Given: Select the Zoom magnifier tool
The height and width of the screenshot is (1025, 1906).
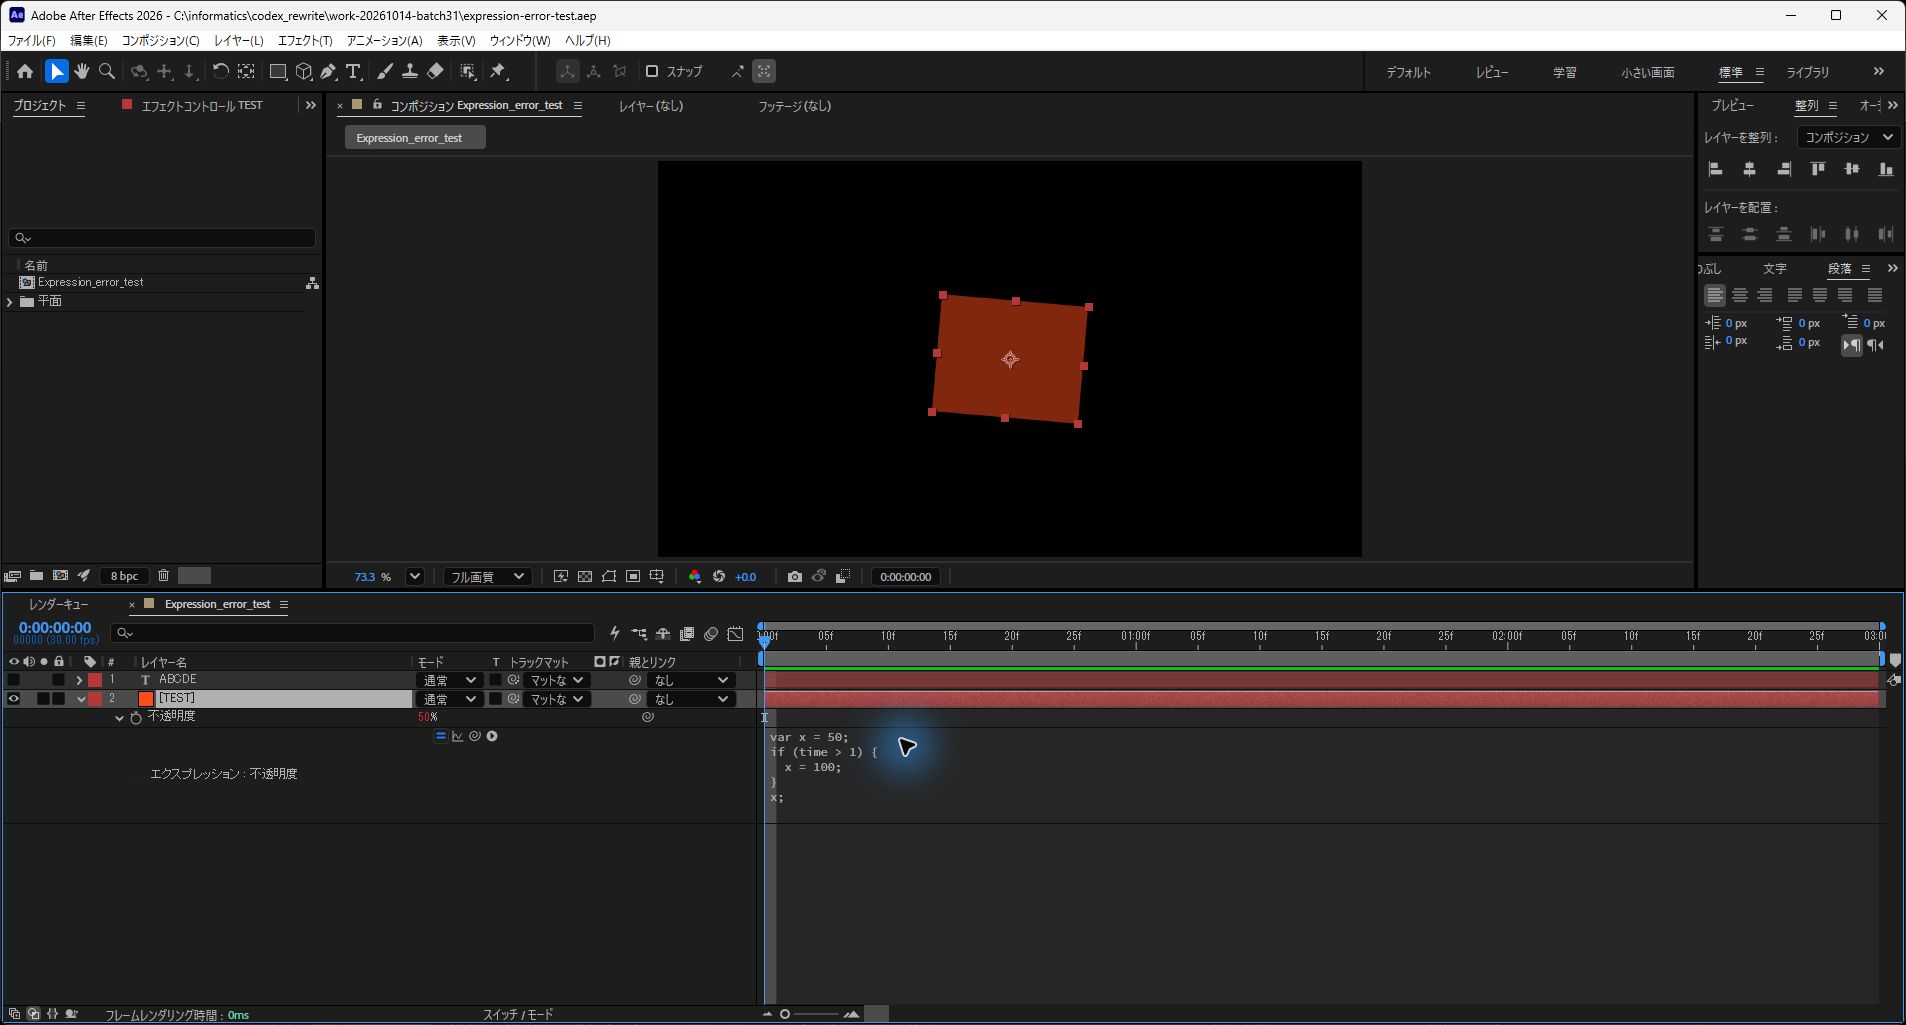Looking at the screenshot, I should pyautogui.click(x=106, y=71).
